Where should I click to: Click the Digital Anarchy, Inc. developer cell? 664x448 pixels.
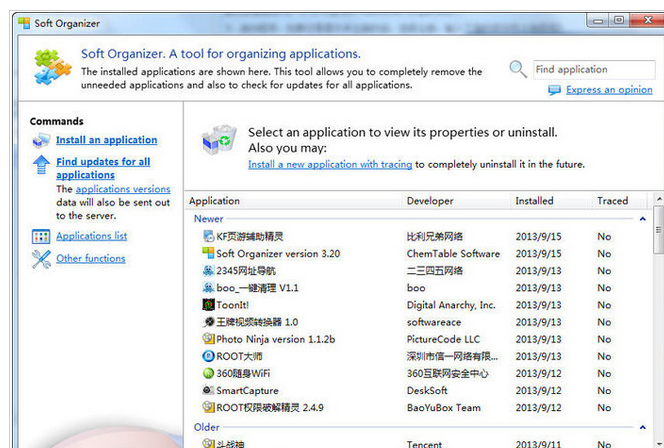point(451,305)
